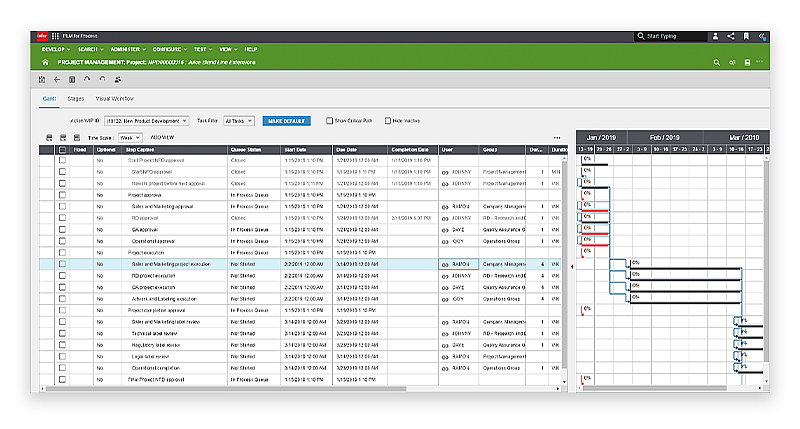The width and height of the screenshot is (800, 429).
Task: Expand the Task Filter dropdown
Action: pyautogui.click(x=239, y=120)
